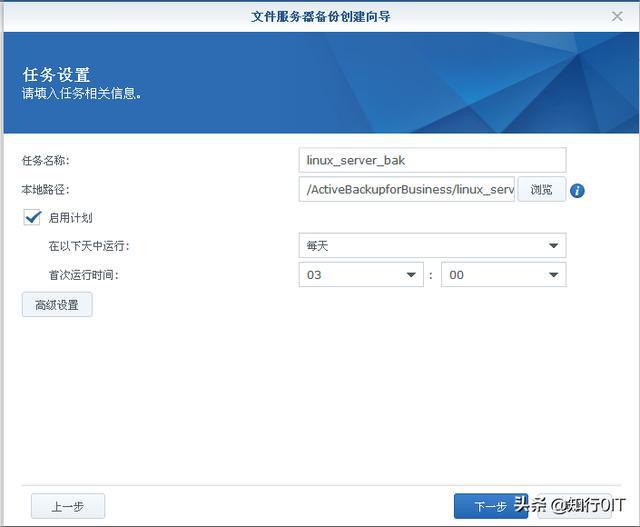This screenshot has height=527, width=640.
Task: Open the minute dropdown showing 00
Action: [x=503, y=275]
